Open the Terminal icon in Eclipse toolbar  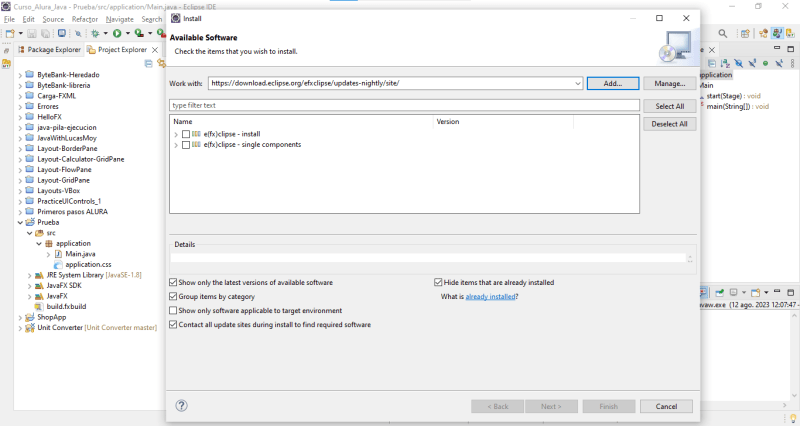[x=62, y=33]
